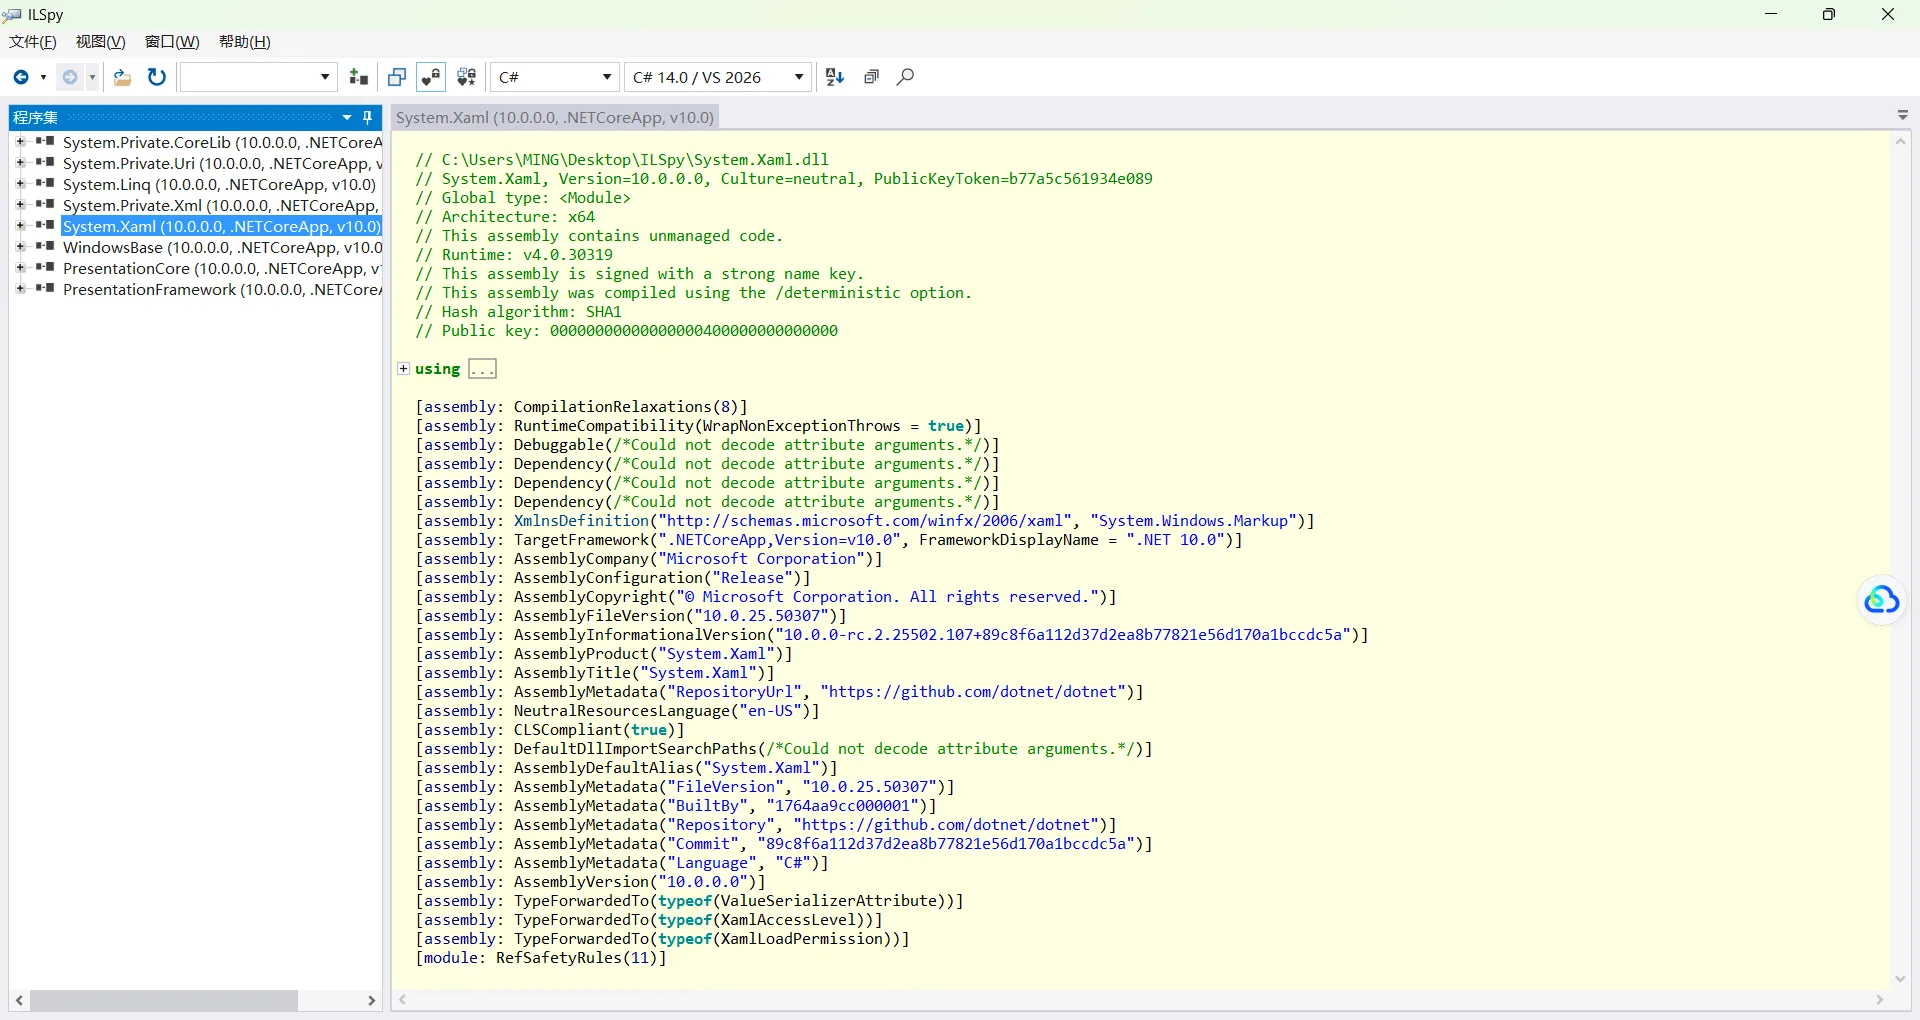1920x1020 pixels.
Task: Click the collapse all tree nodes icon
Action: tap(871, 77)
